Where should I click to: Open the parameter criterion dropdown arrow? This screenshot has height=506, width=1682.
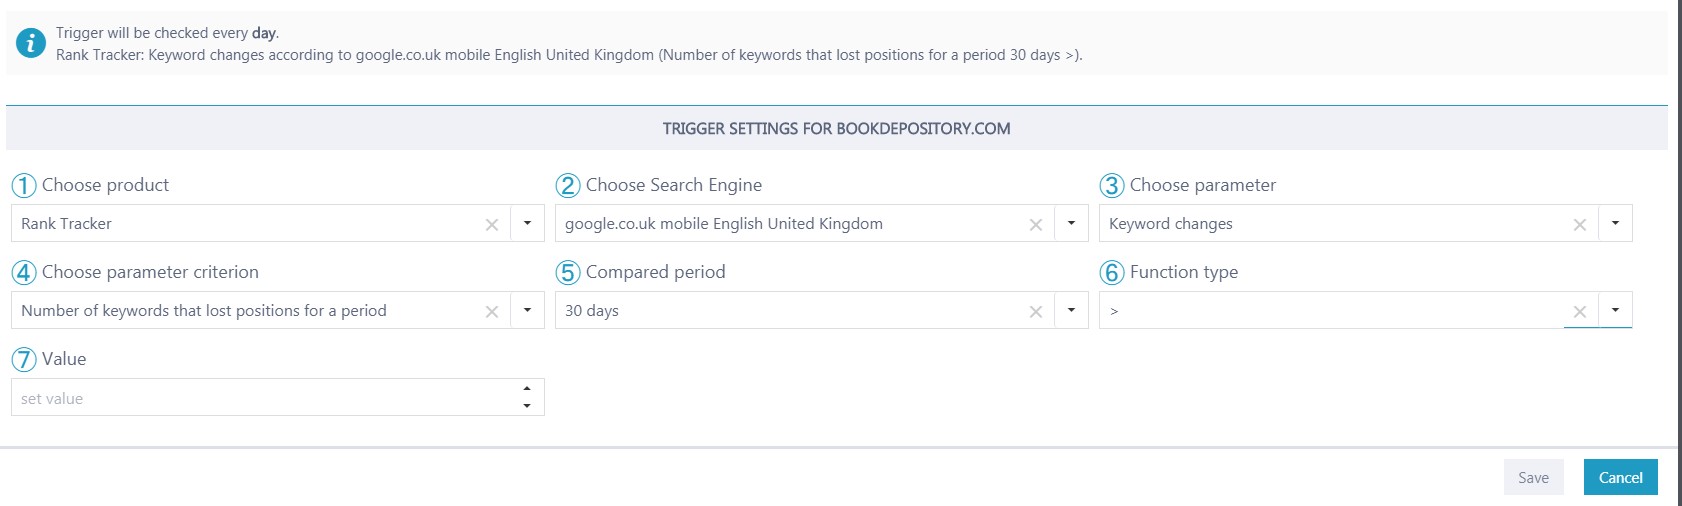pyautogui.click(x=527, y=310)
